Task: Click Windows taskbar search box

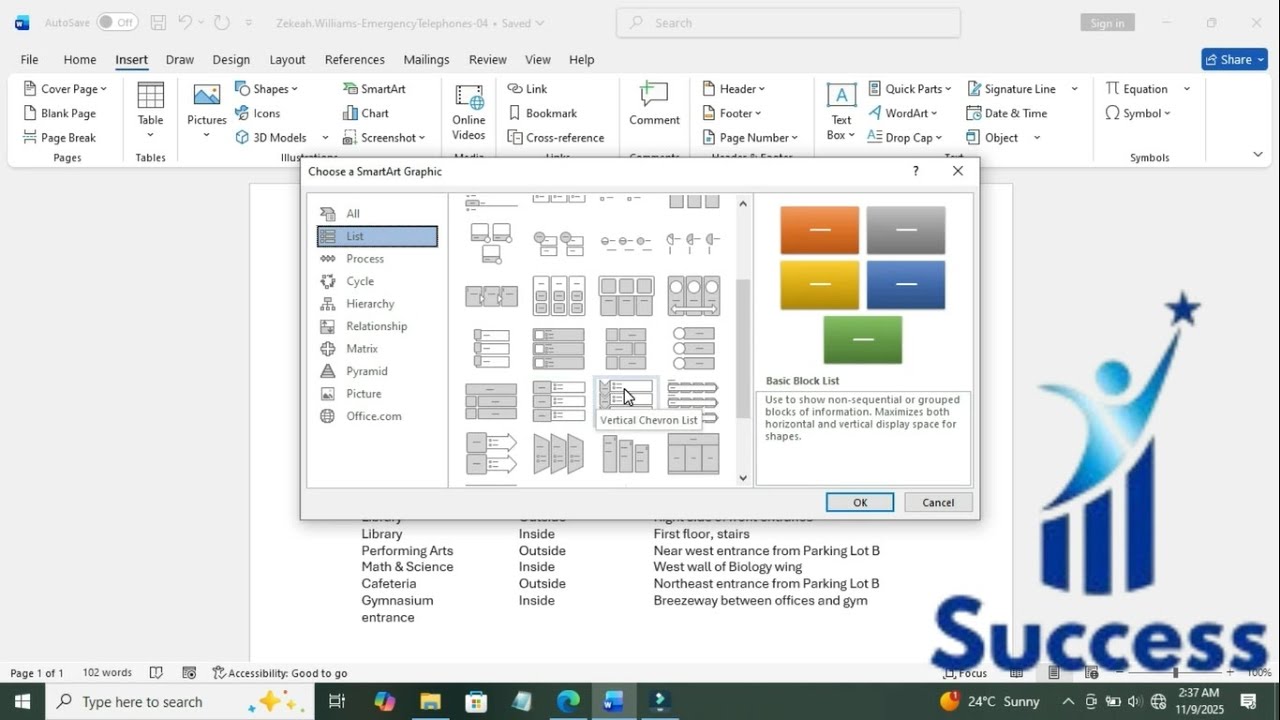Action: point(178,701)
